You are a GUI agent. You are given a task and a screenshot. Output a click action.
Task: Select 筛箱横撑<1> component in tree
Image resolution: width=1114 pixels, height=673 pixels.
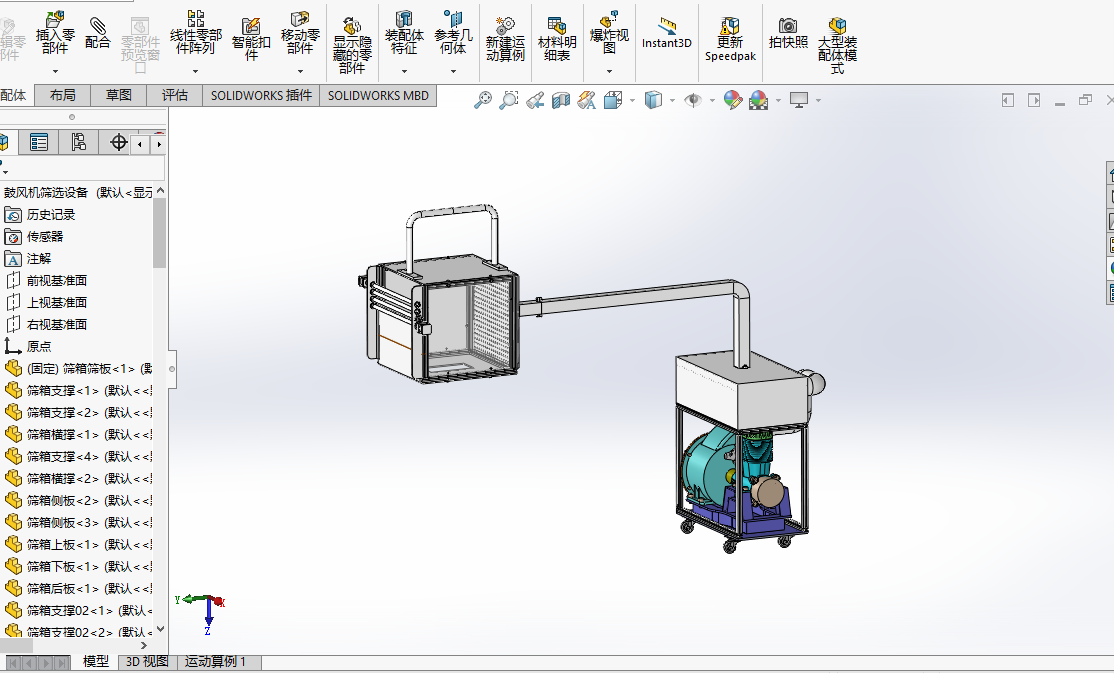coord(78,435)
